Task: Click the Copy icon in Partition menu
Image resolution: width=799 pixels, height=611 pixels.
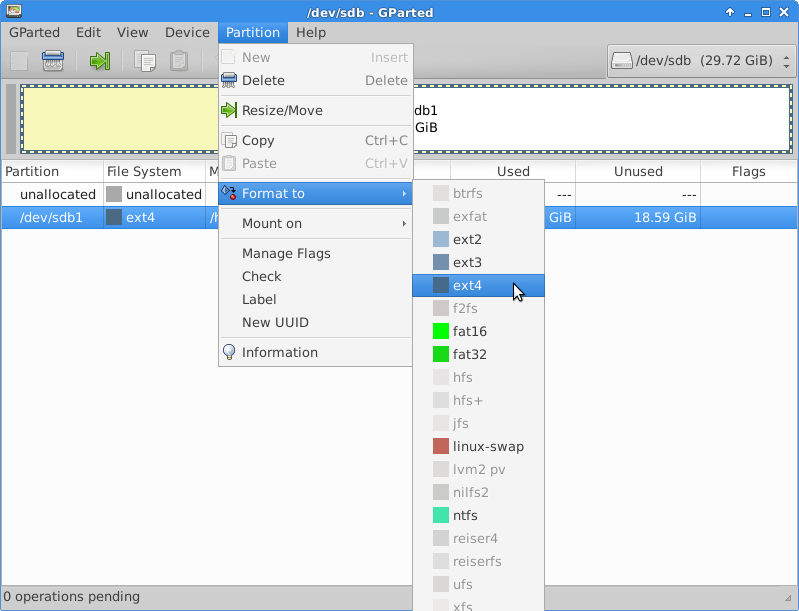Action: click(x=229, y=140)
